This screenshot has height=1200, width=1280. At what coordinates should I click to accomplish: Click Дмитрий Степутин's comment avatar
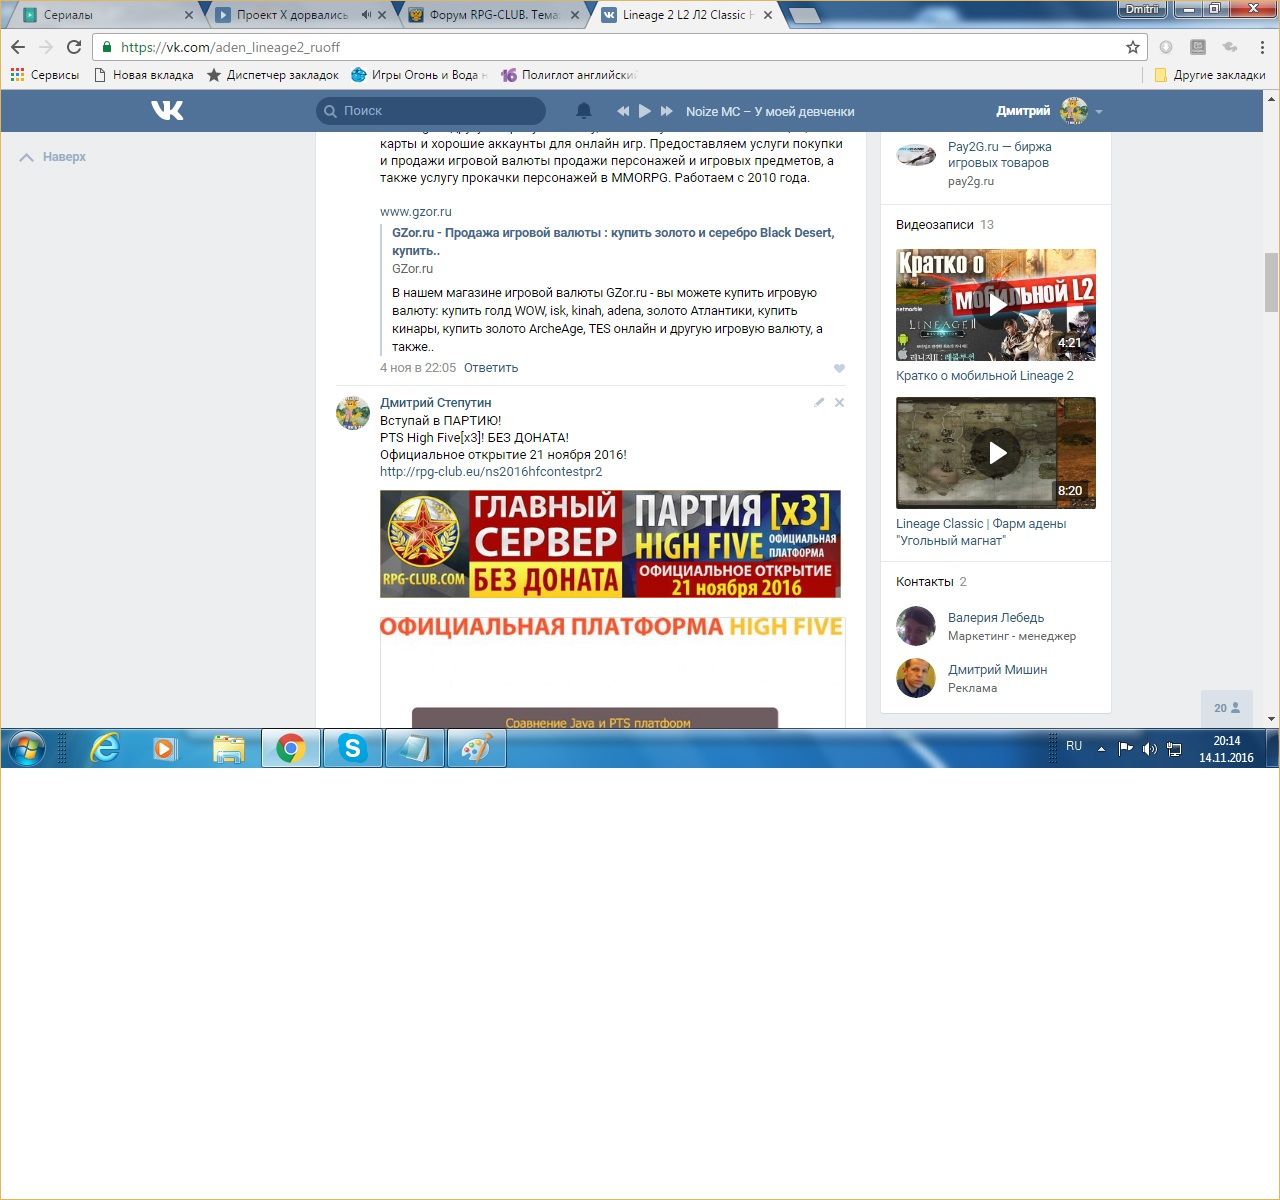tap(353, 412)
